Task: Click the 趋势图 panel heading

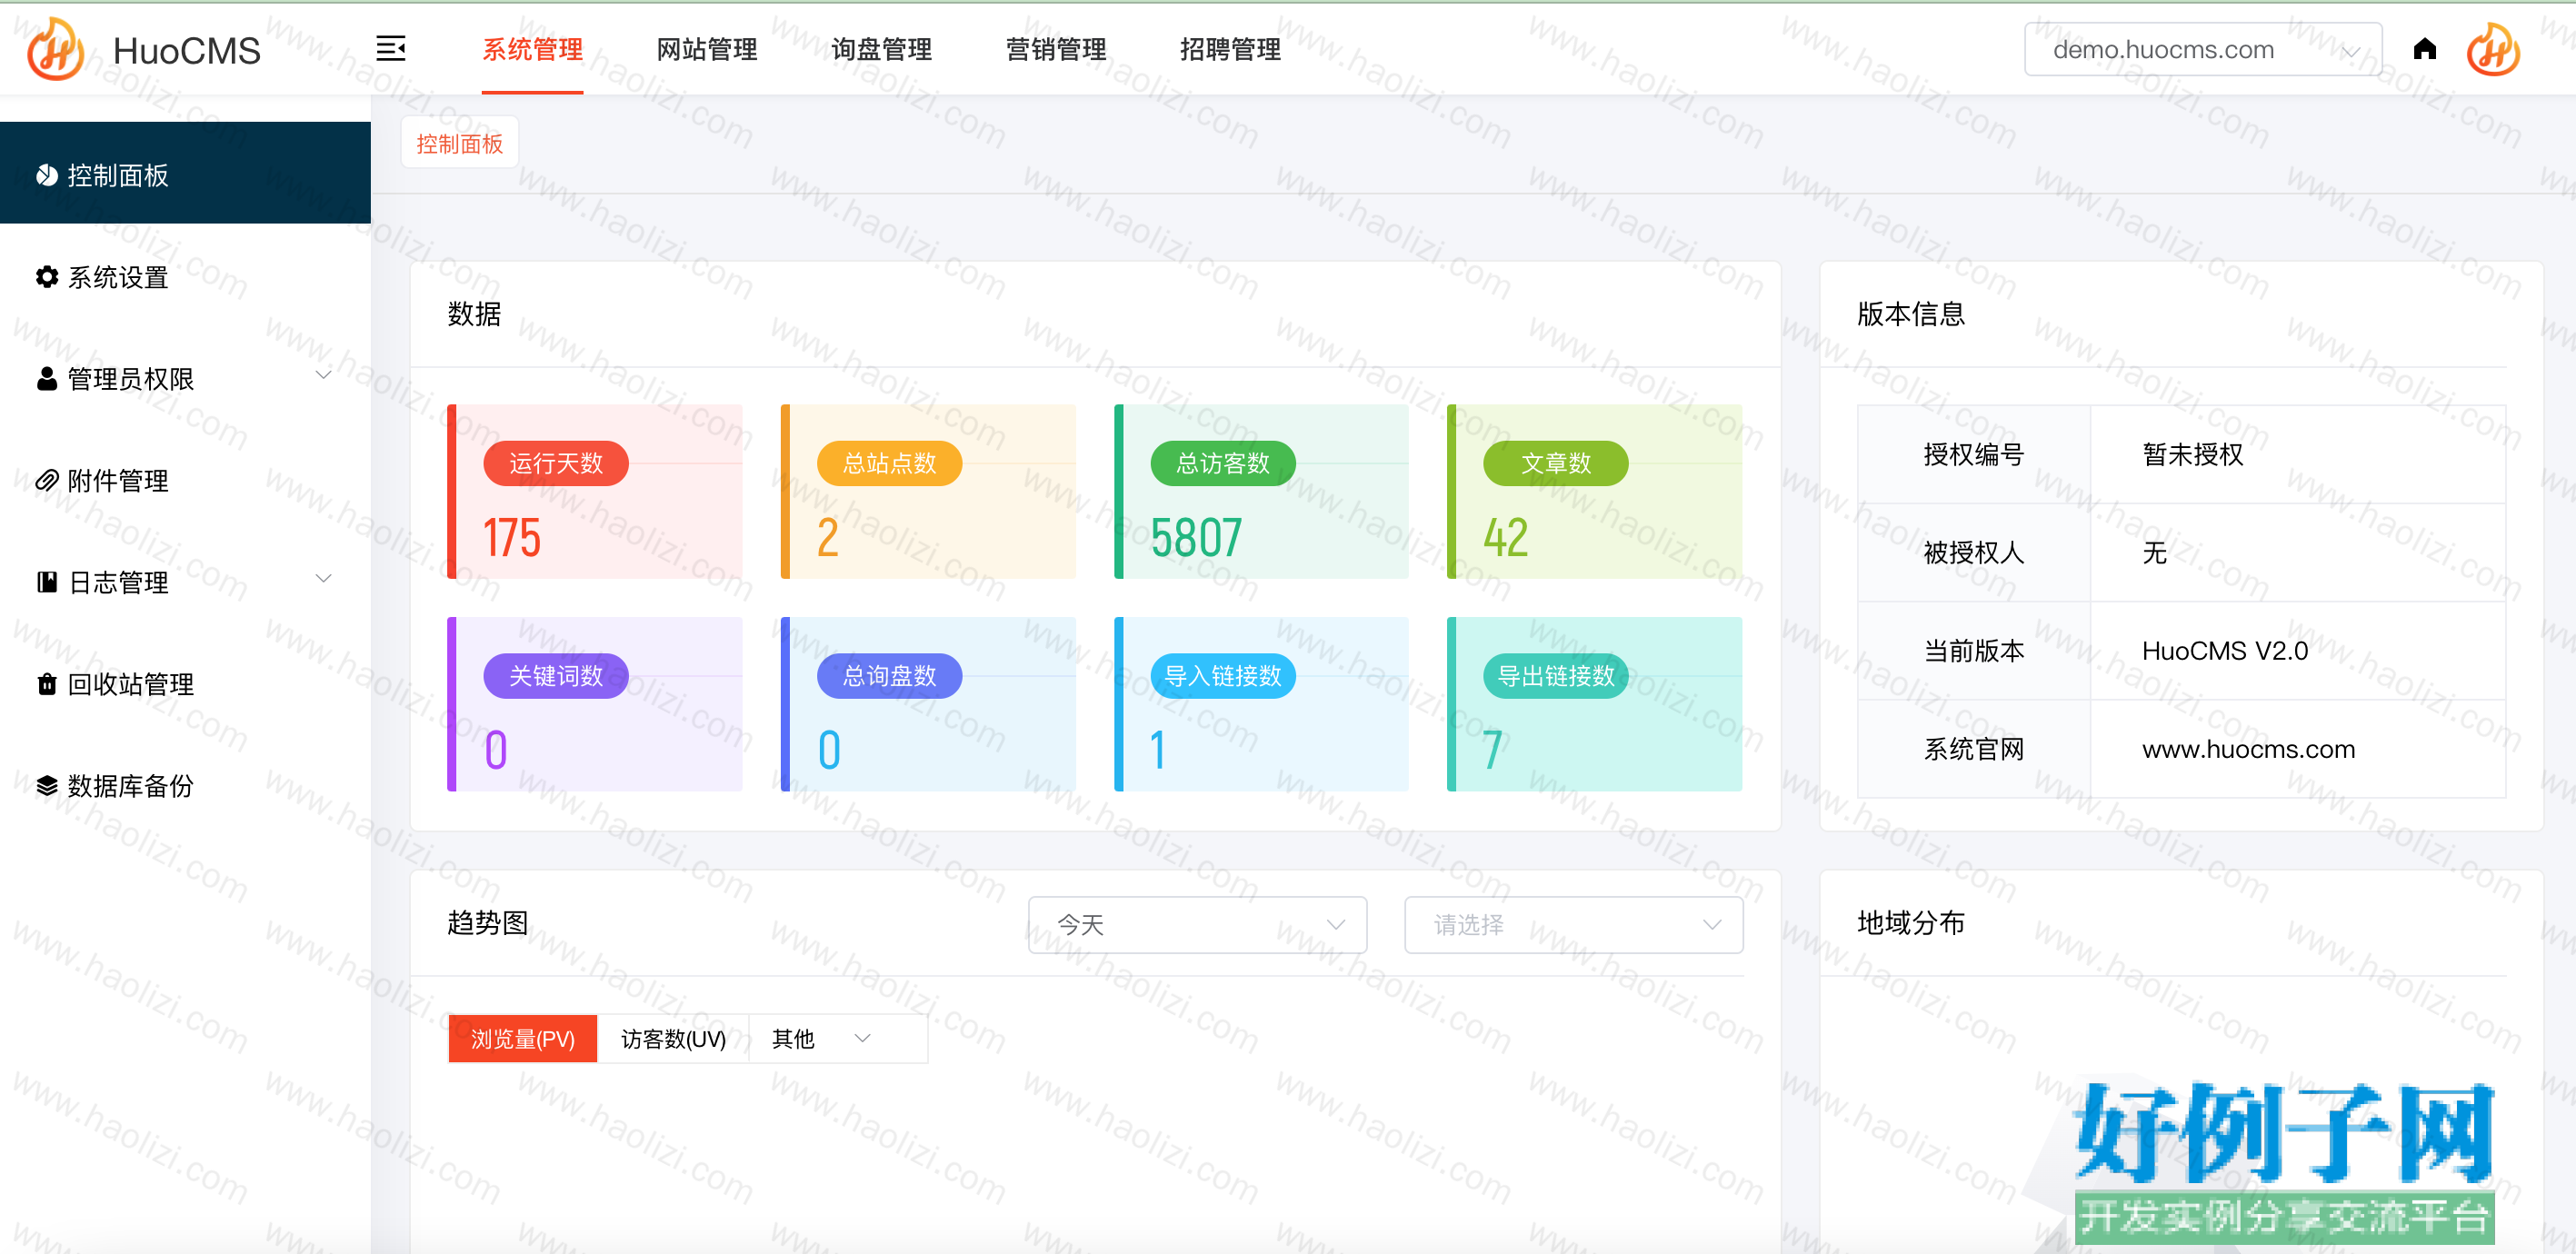Action: pos(487,922)
